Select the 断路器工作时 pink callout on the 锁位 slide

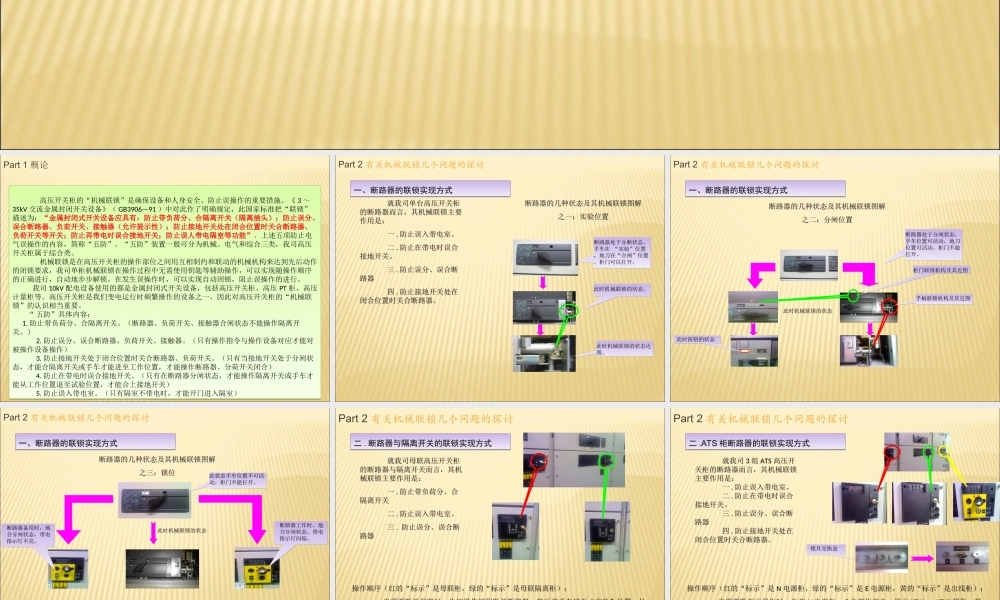(302, 532)
